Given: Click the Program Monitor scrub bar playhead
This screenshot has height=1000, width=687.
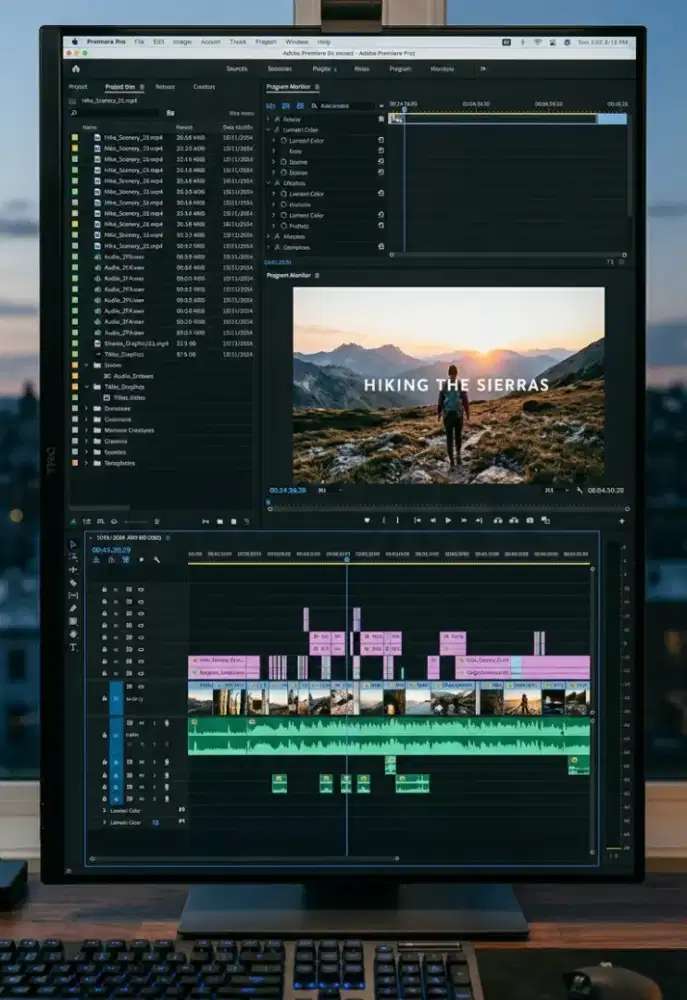Looking at the screenshot, I should click(269, 503).
